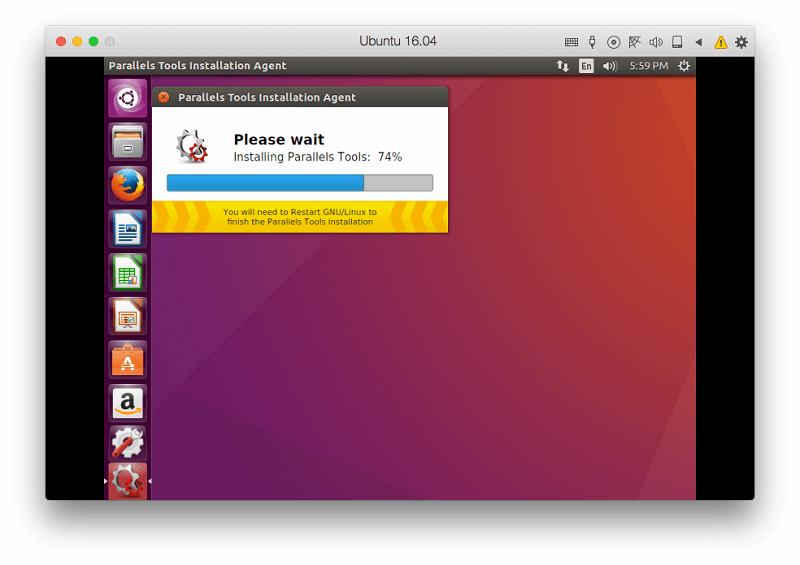The width and height of the screenshot is (800, 565).
Task: Launch Firefox web browser
Action: click(x=128, y=185)
